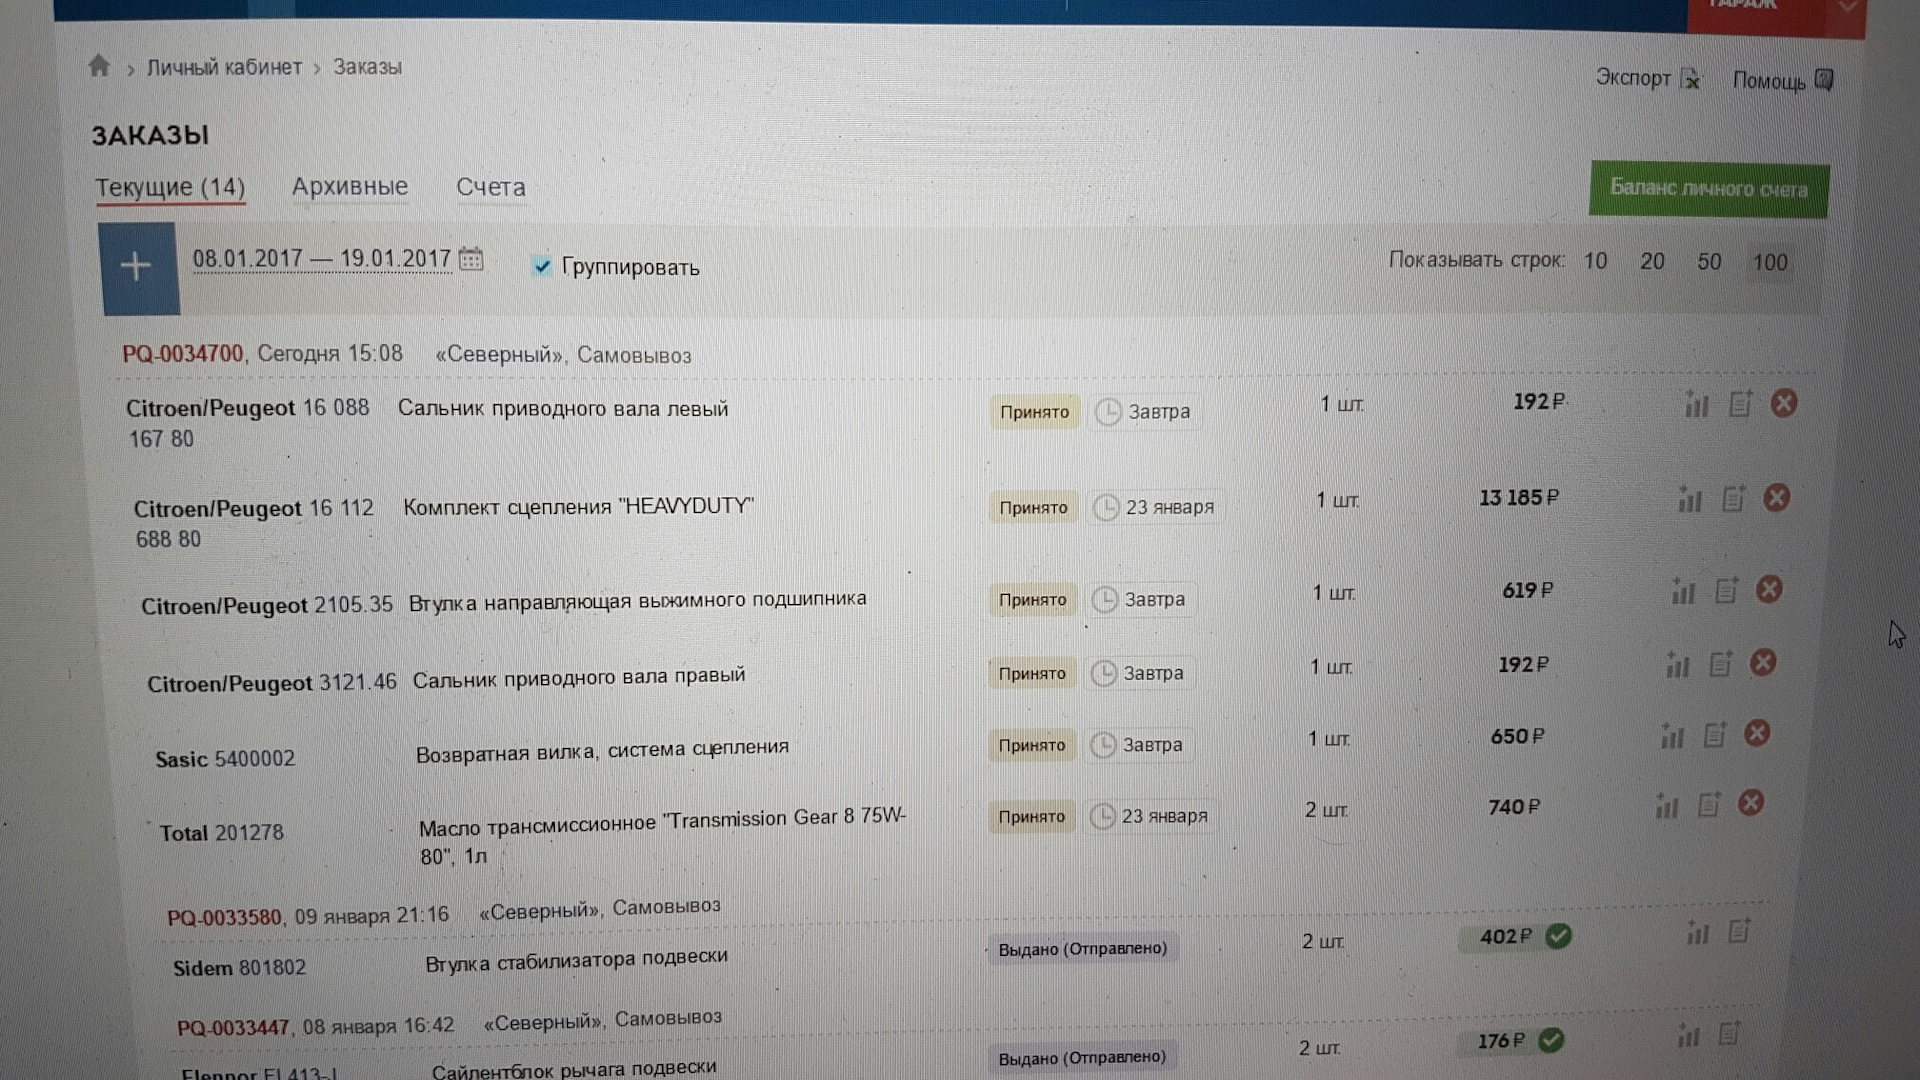Click the date range 08.01.2017 — 19.01.2017 field
The height and width of the screenshot is (1080, 1920).
point(320,257)
